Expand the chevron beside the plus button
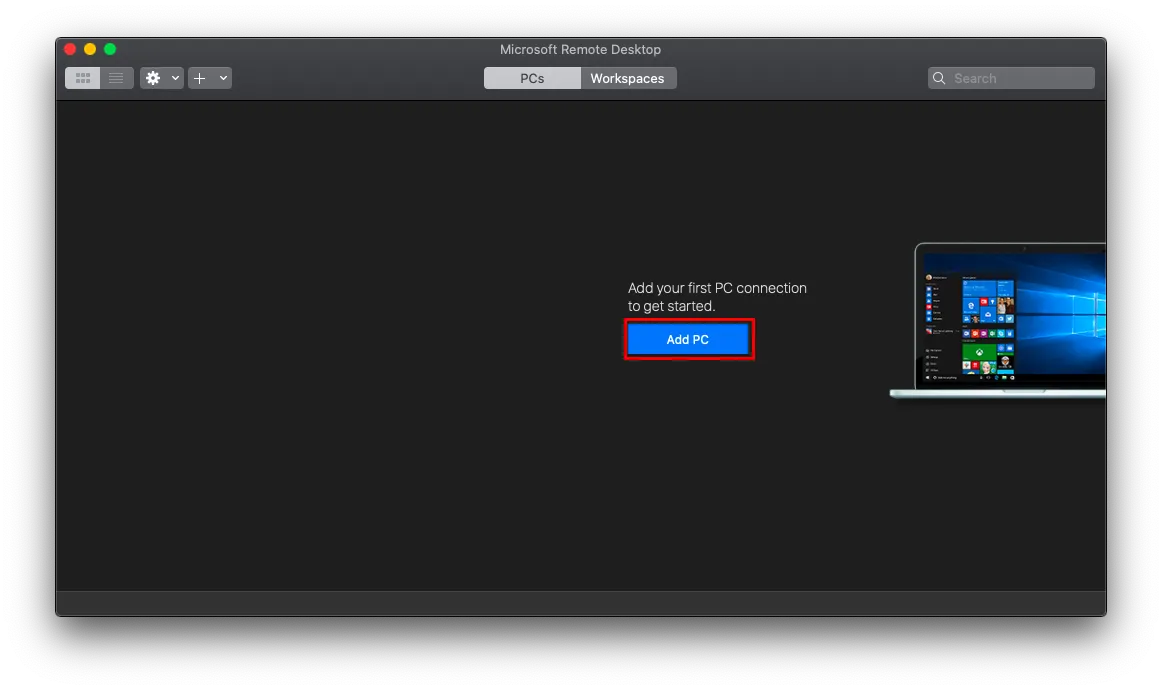Image resolution: width=1162 pixels, height=690 pixels. click(222, 78)
